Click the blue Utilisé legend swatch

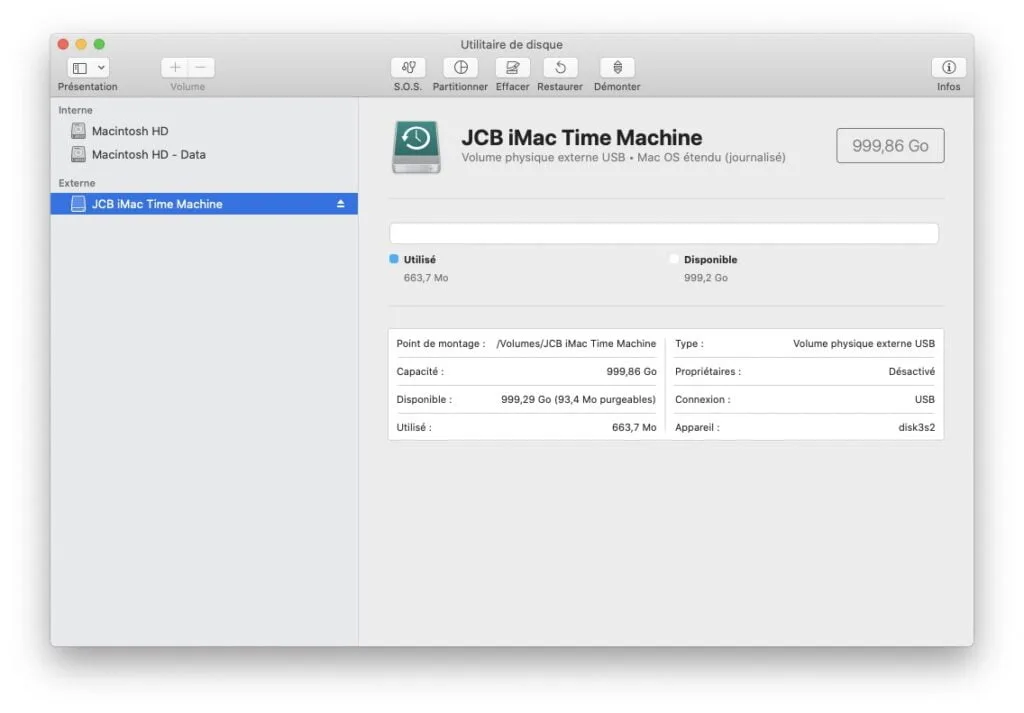[396, 259]
